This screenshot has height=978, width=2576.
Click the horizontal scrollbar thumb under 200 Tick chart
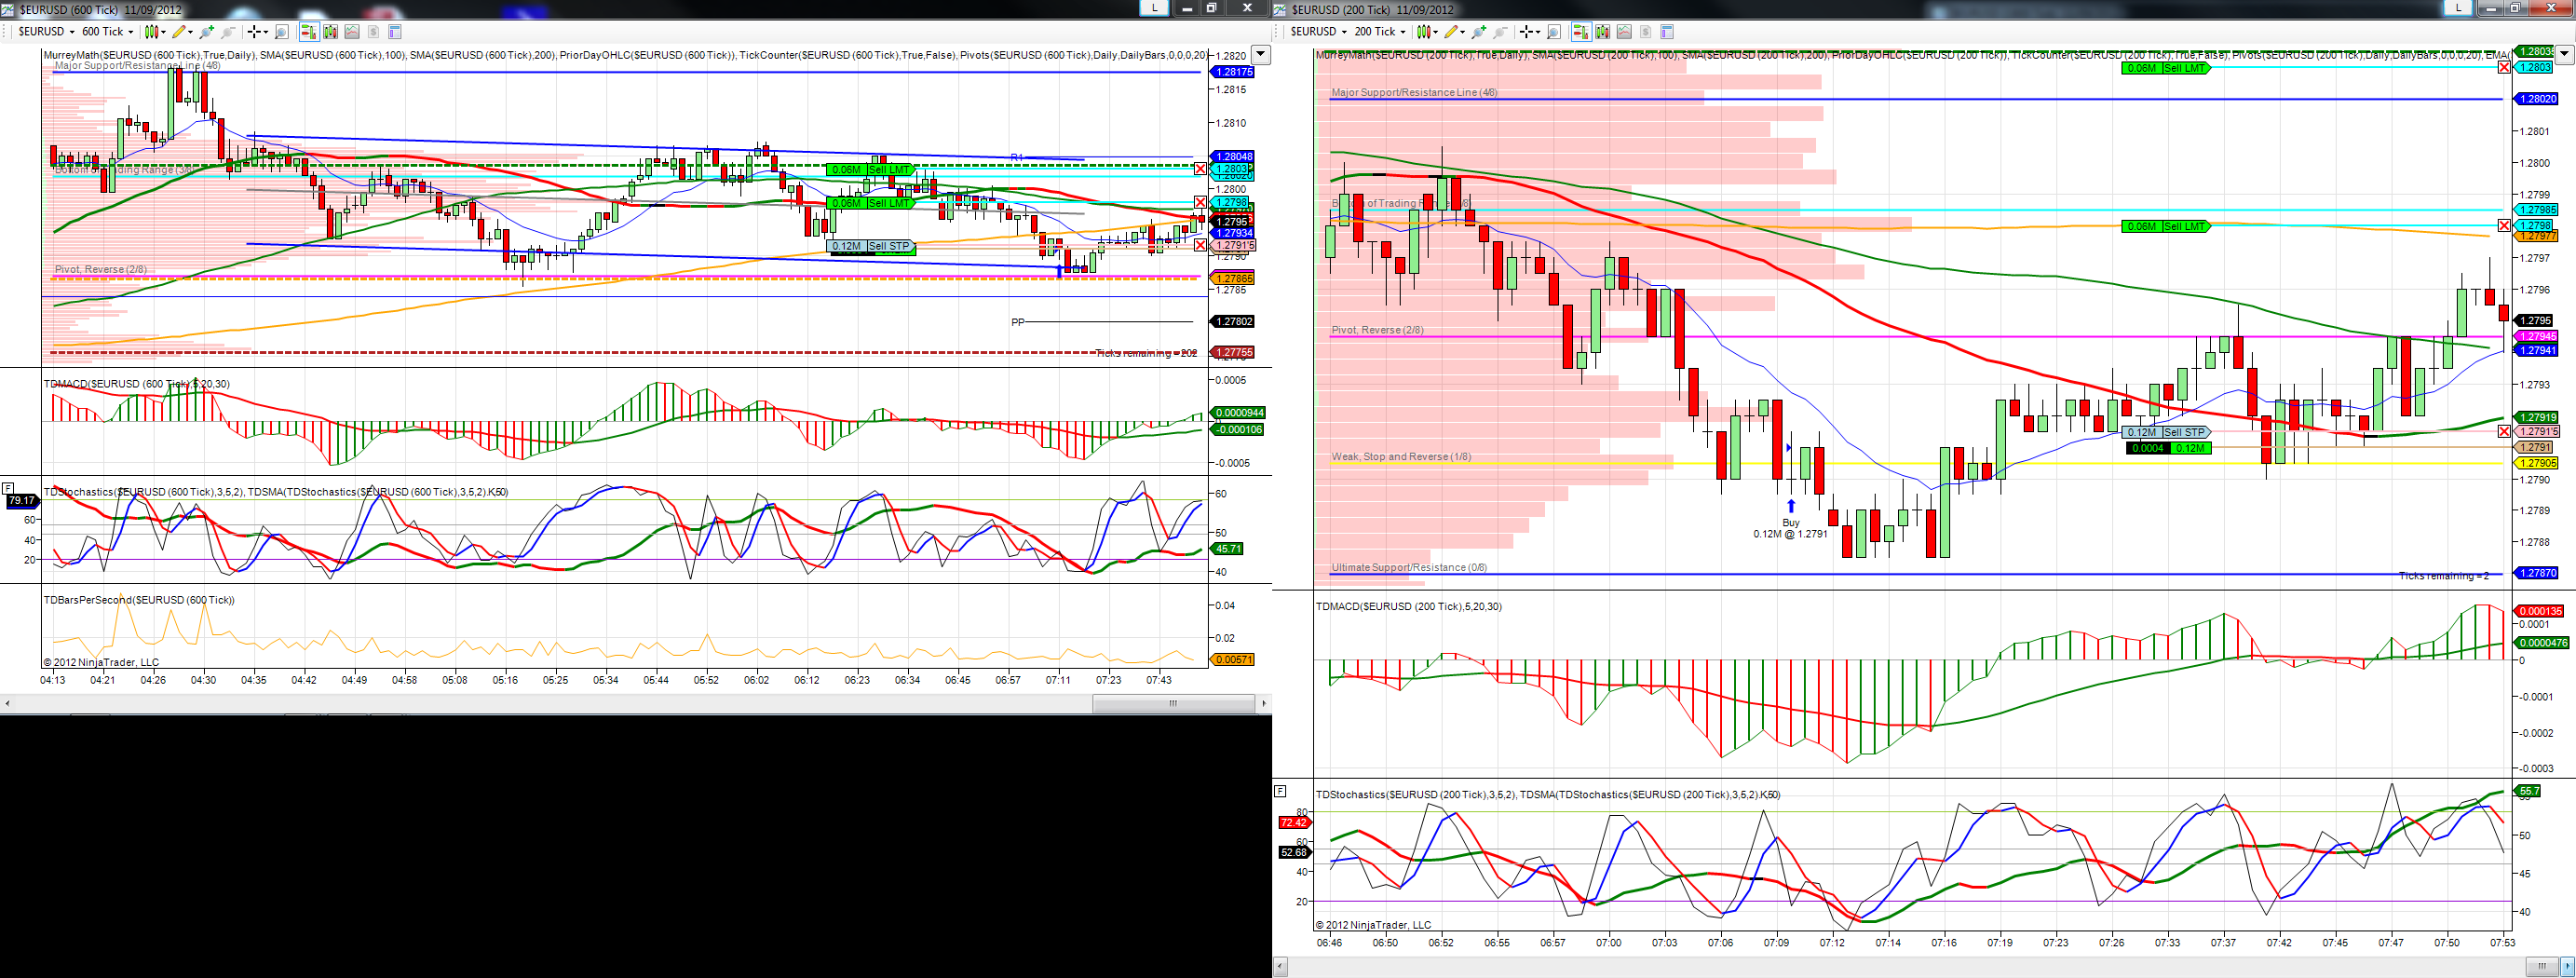coord(2541,966)
